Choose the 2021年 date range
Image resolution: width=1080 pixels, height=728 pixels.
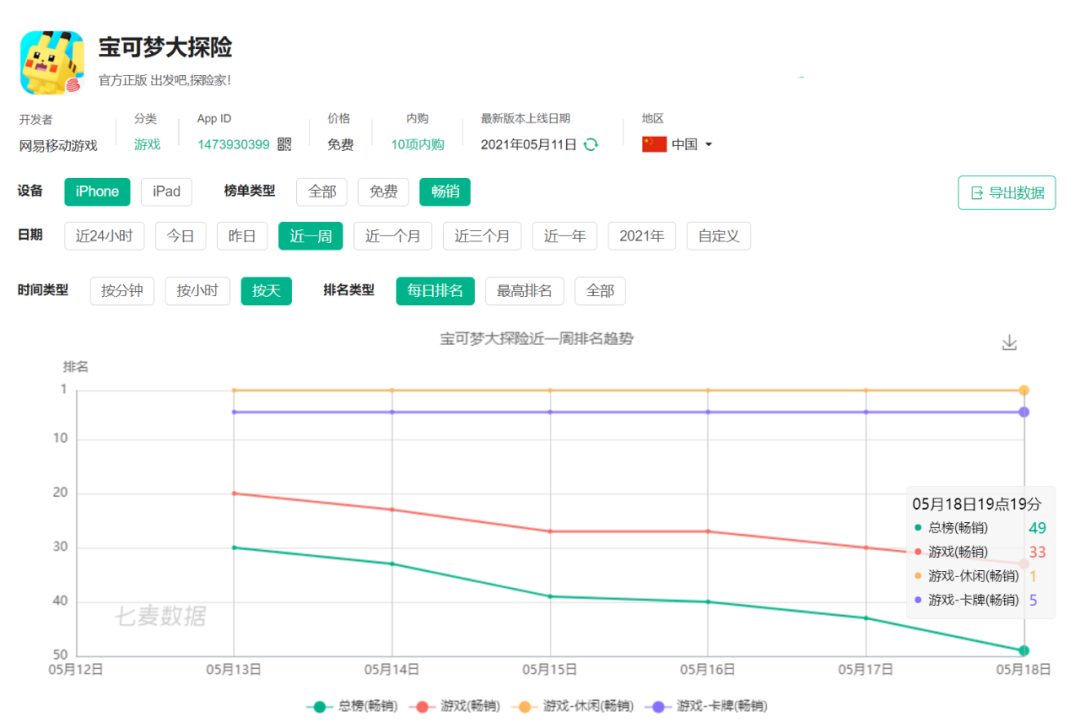point(642,236)
